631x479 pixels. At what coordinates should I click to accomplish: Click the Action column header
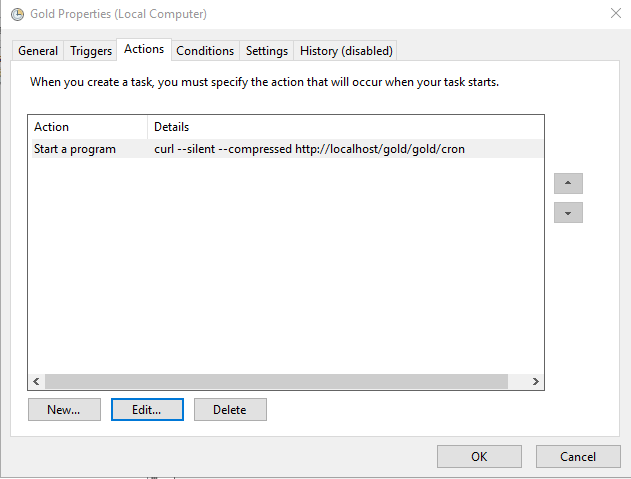point(88,127)
